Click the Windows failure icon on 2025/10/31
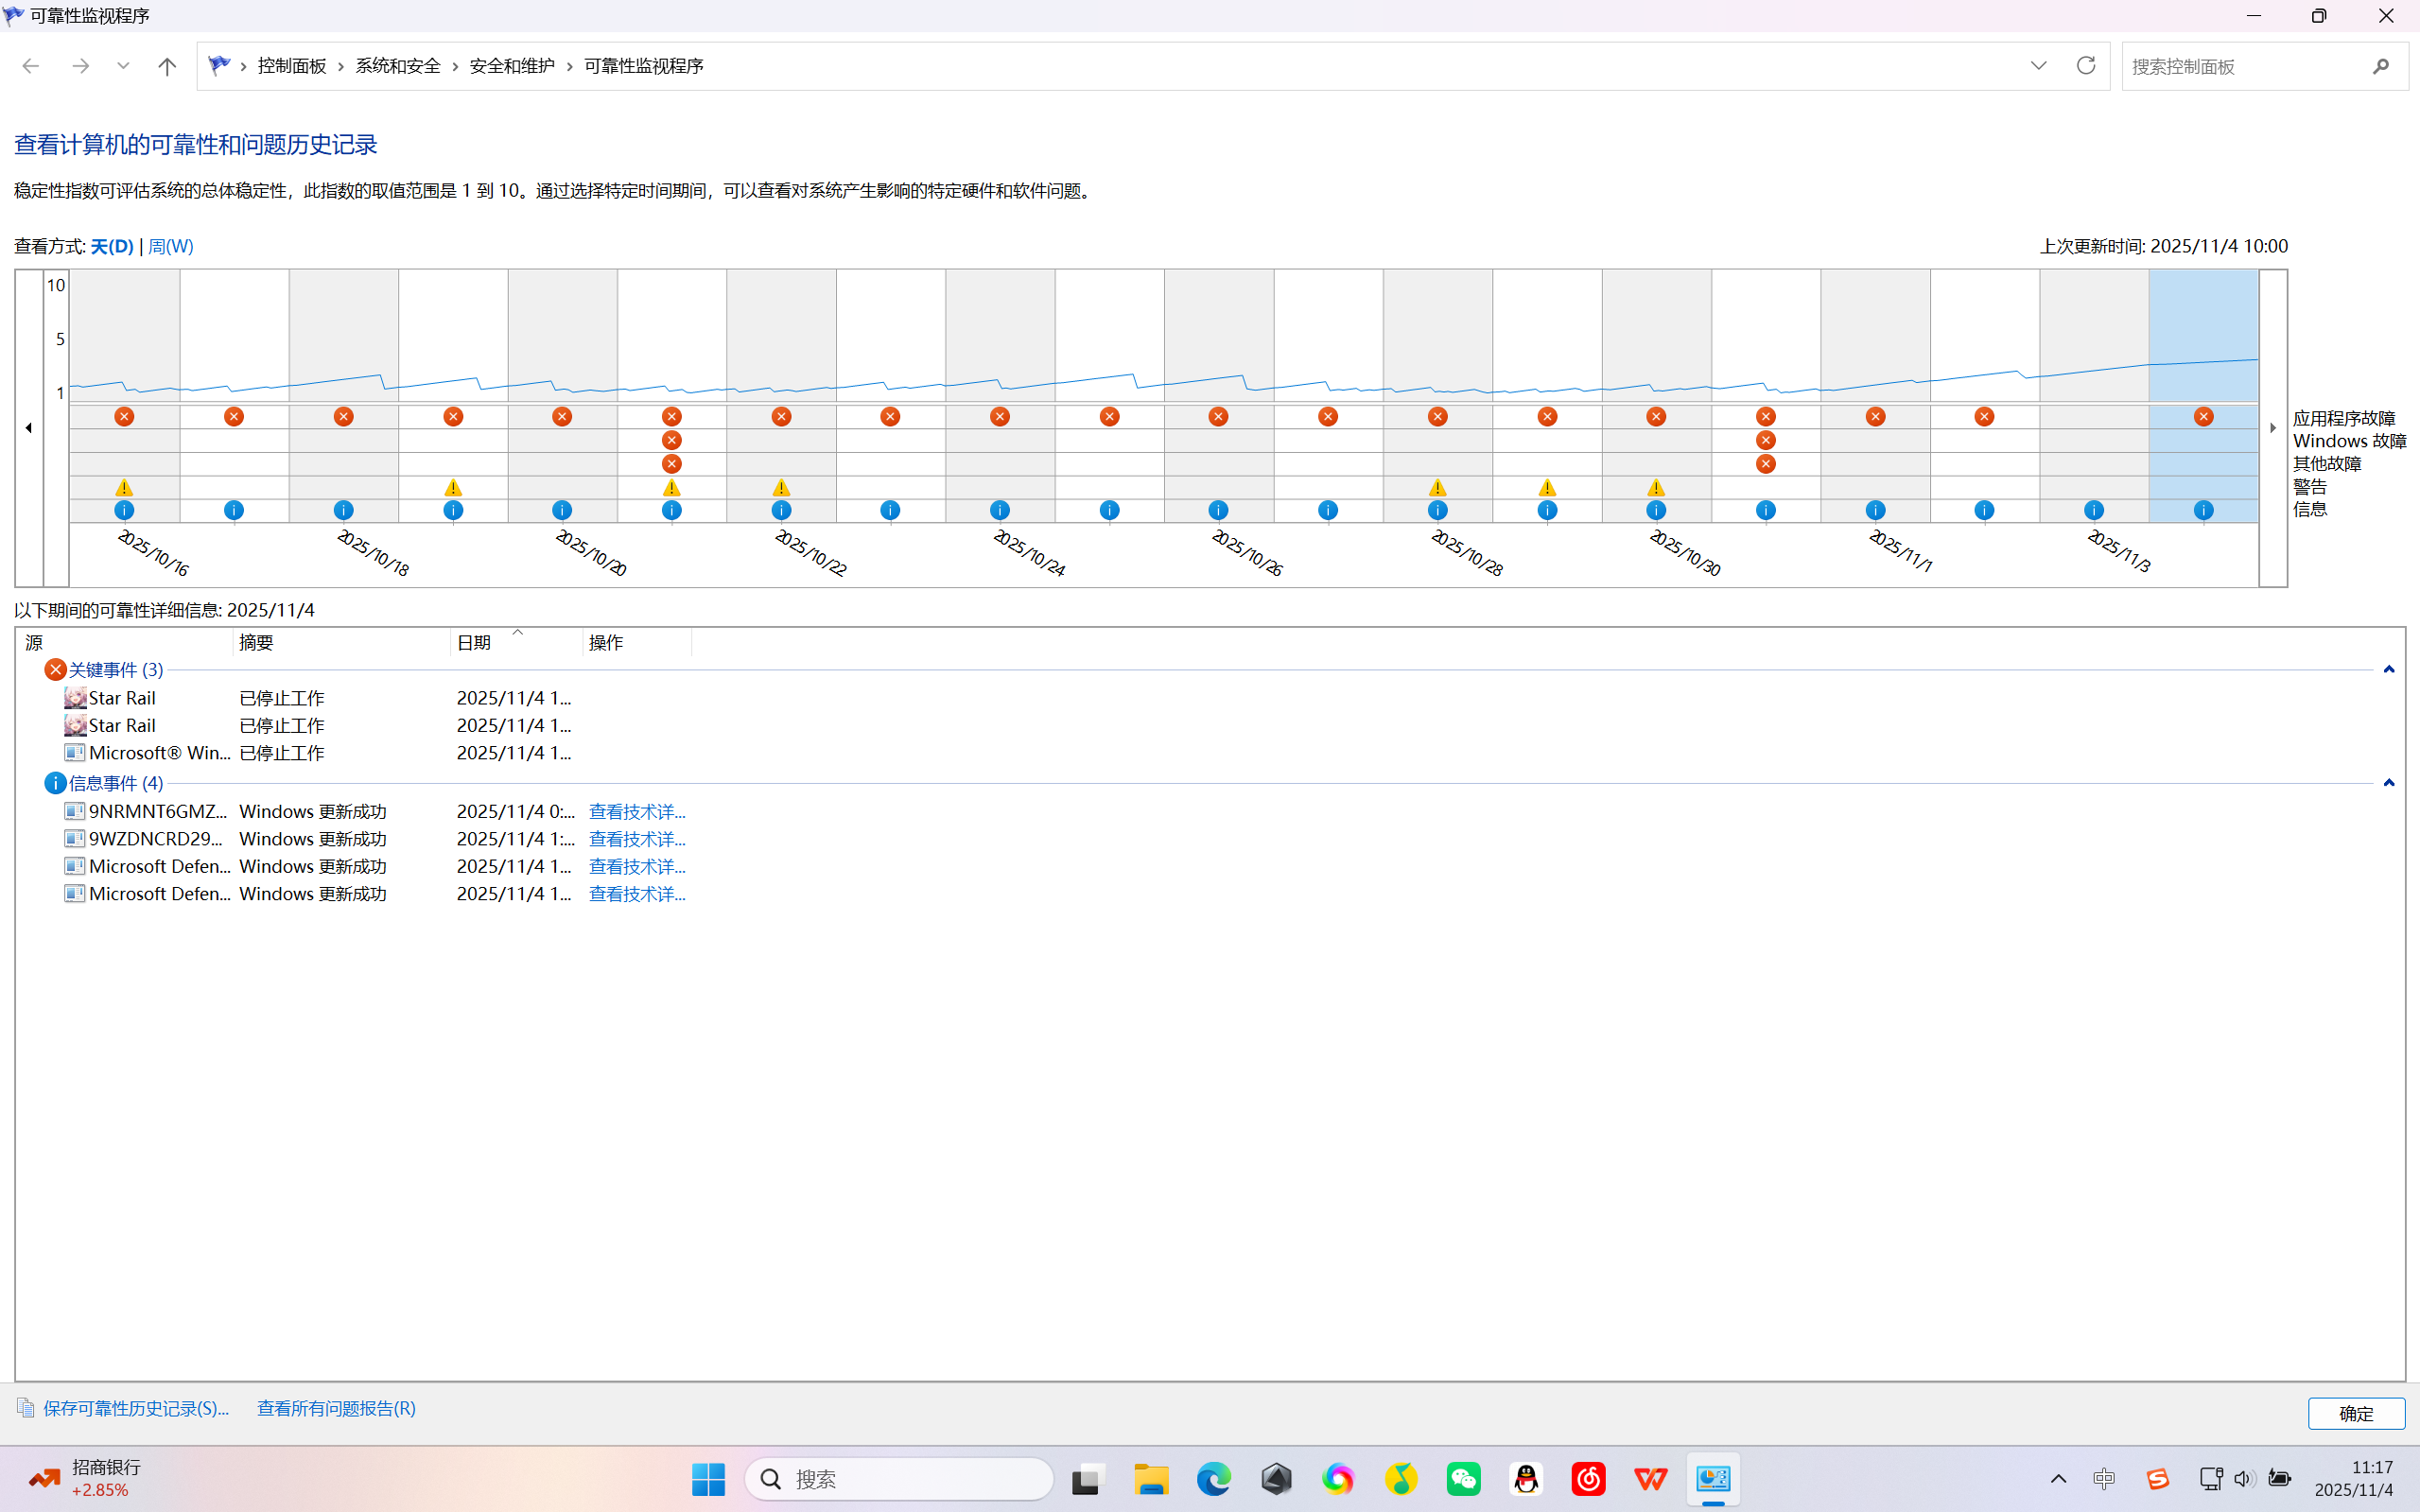2420x1512 pixels. pyautogui.click(x=1766, y=440)
